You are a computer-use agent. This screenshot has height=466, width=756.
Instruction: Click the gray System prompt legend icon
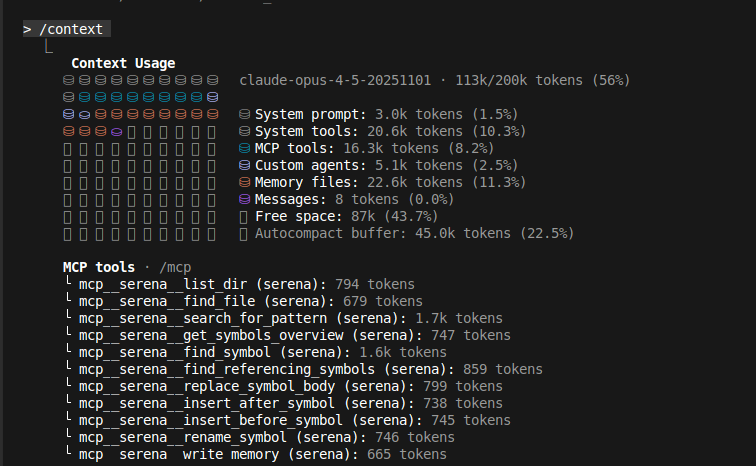pyautogui.click(x=244, y=114)
